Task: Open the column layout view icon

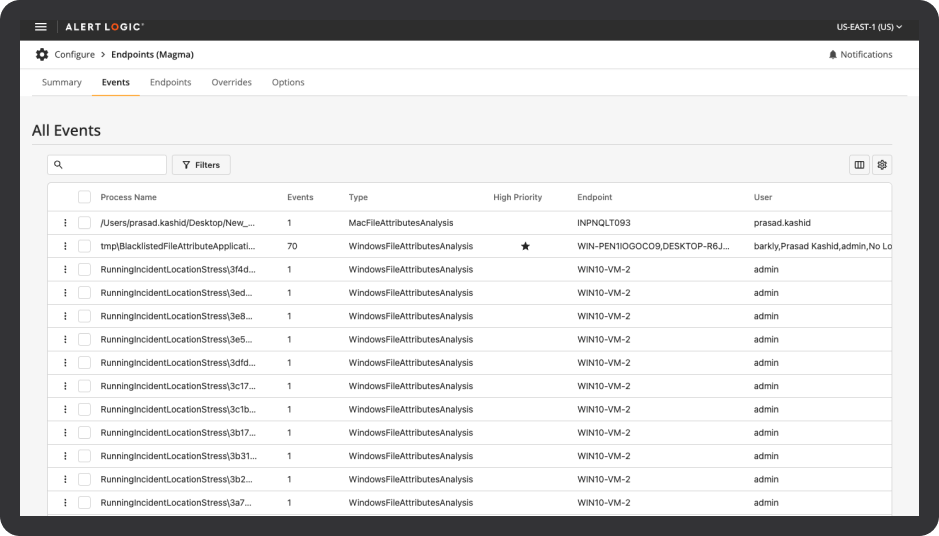Action: (859, 165)
